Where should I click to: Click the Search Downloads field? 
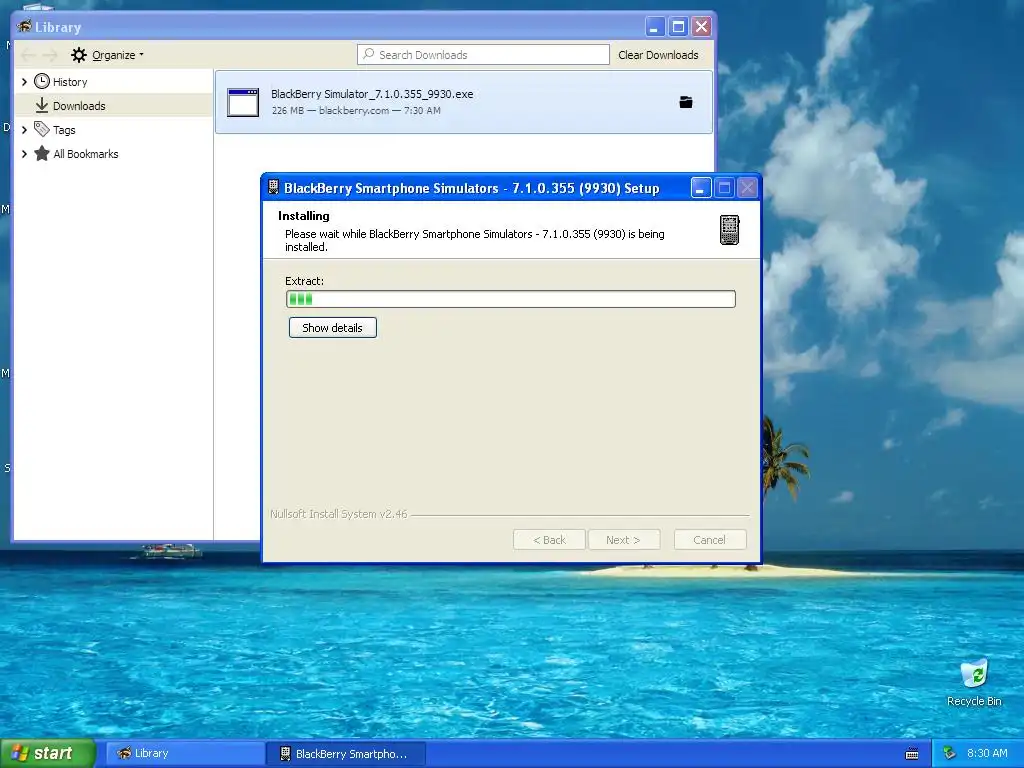coord(483,55)
